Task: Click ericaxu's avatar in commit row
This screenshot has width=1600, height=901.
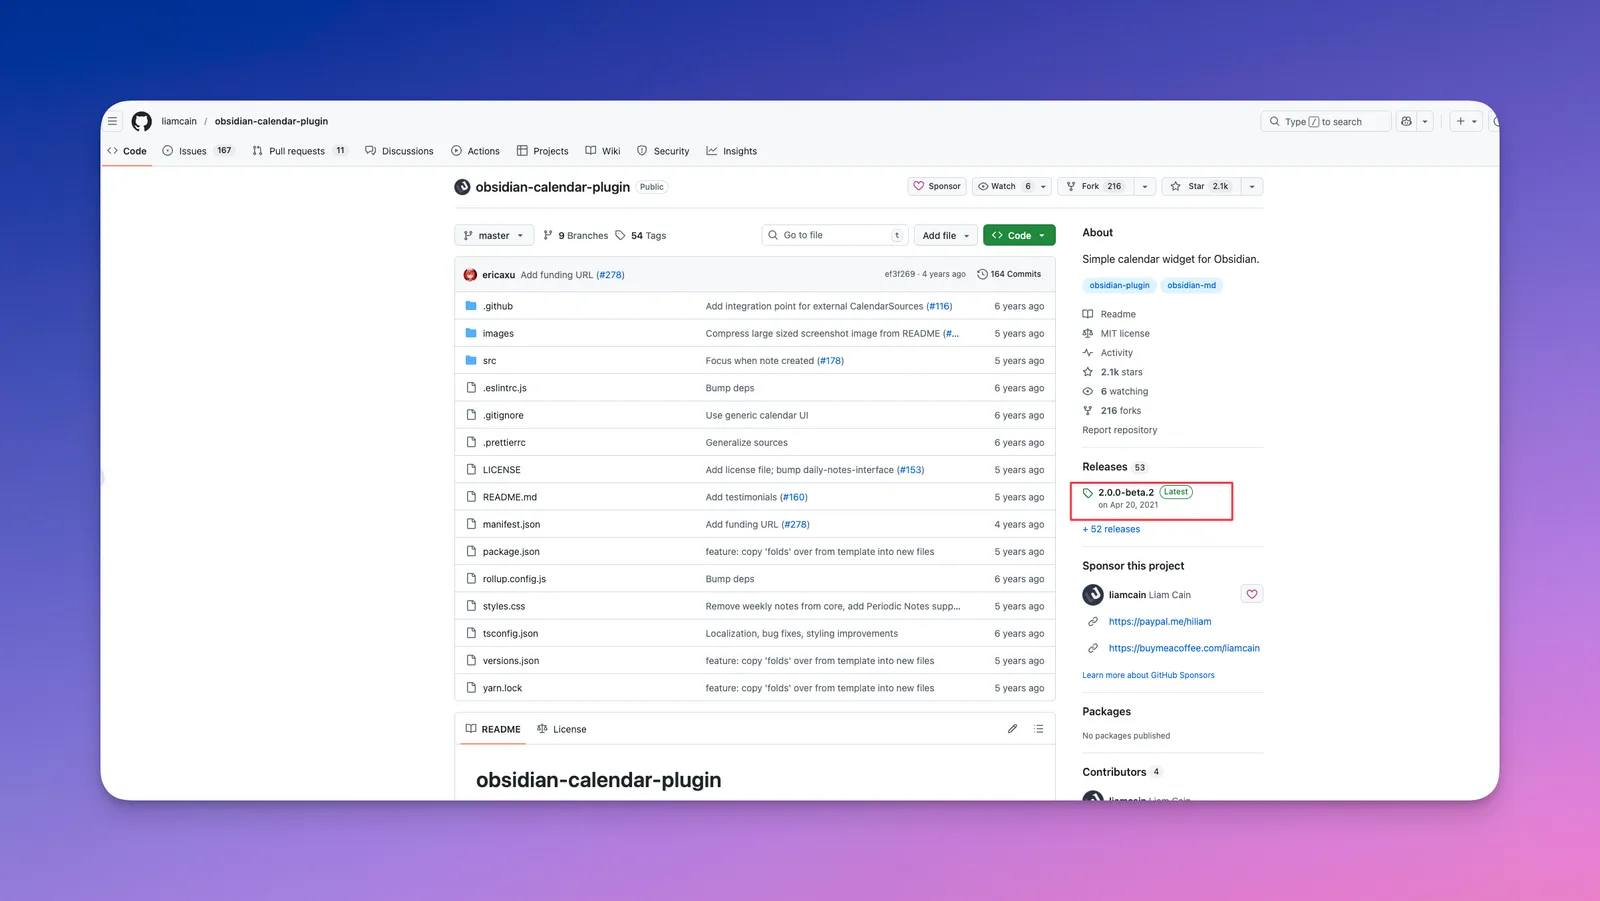Action: [470, 275]
